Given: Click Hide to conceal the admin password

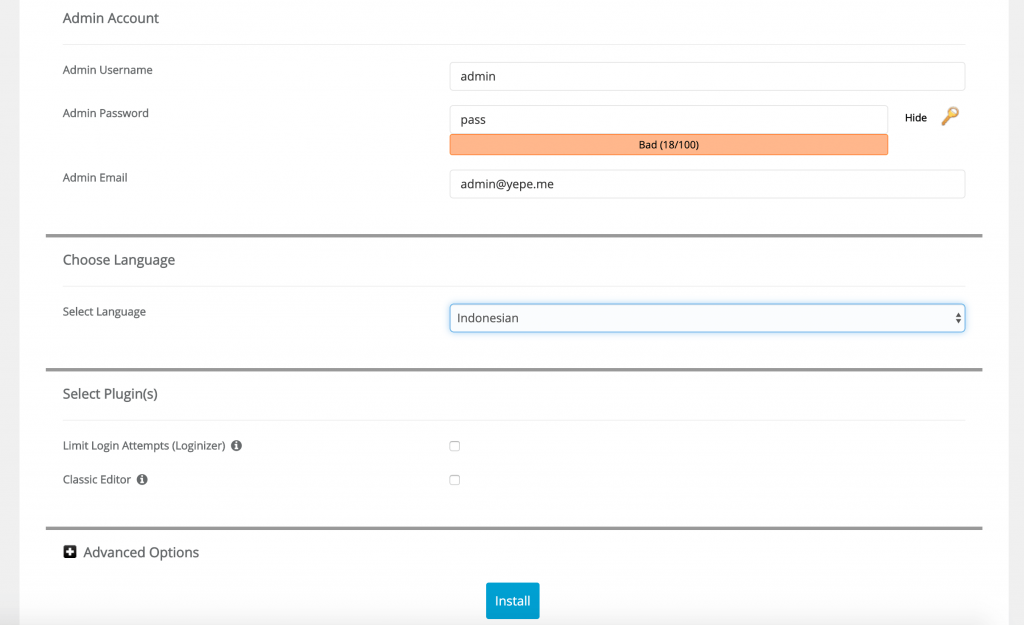Looking at the screenshot, I should point(915,118).
